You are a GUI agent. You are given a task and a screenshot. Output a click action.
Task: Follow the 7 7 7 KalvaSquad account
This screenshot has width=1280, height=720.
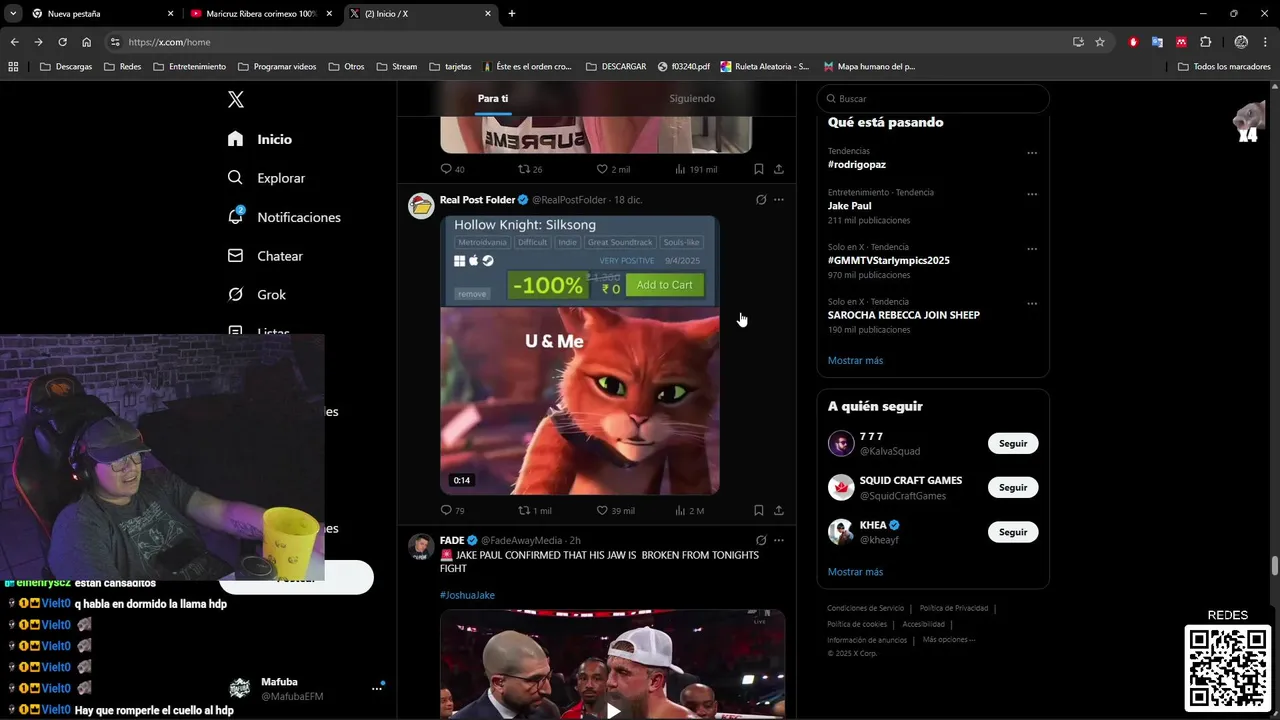1013,443
